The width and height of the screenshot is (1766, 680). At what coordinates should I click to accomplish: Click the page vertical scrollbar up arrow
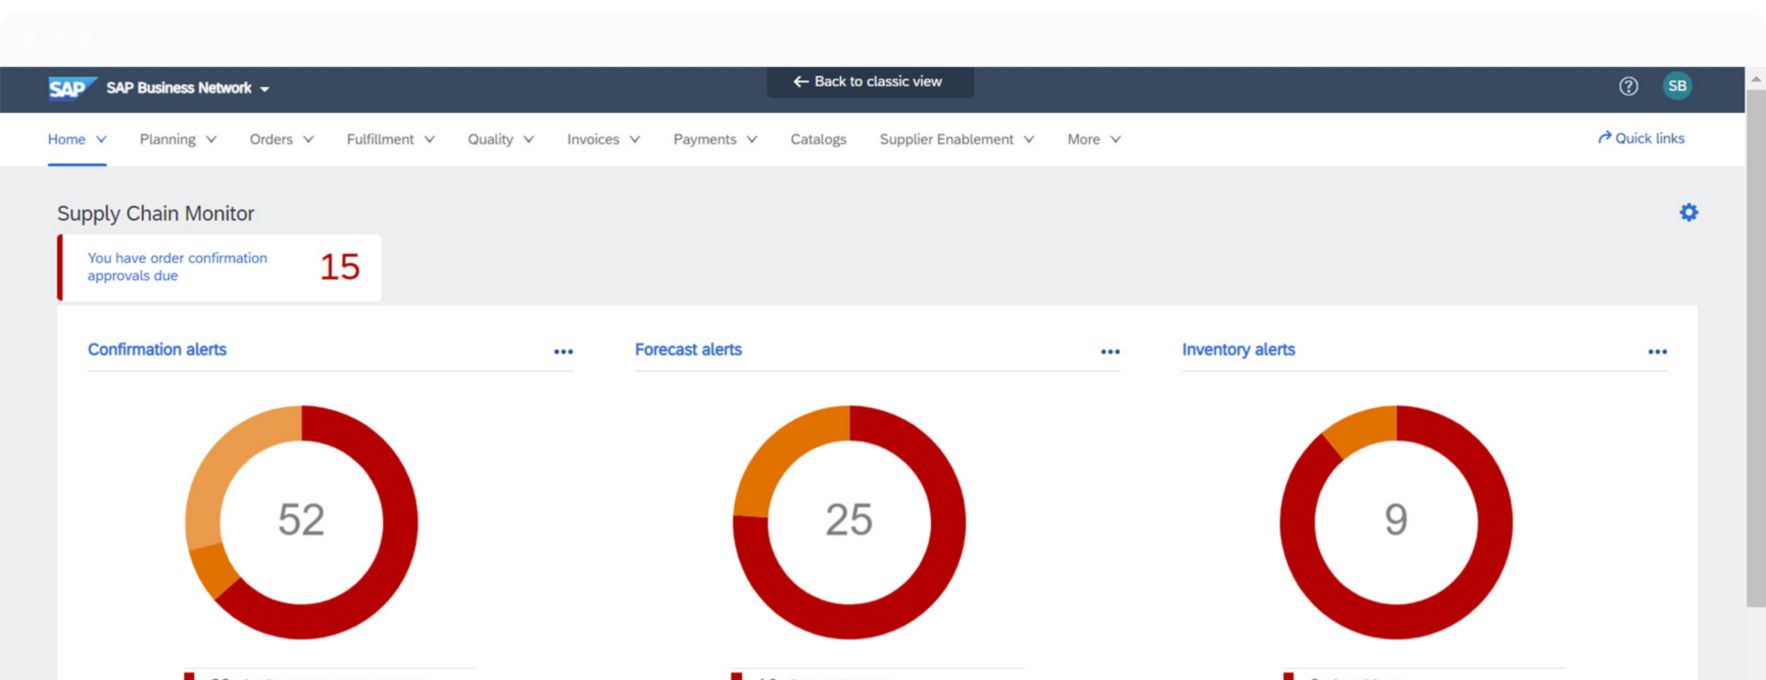[1755, 78]
